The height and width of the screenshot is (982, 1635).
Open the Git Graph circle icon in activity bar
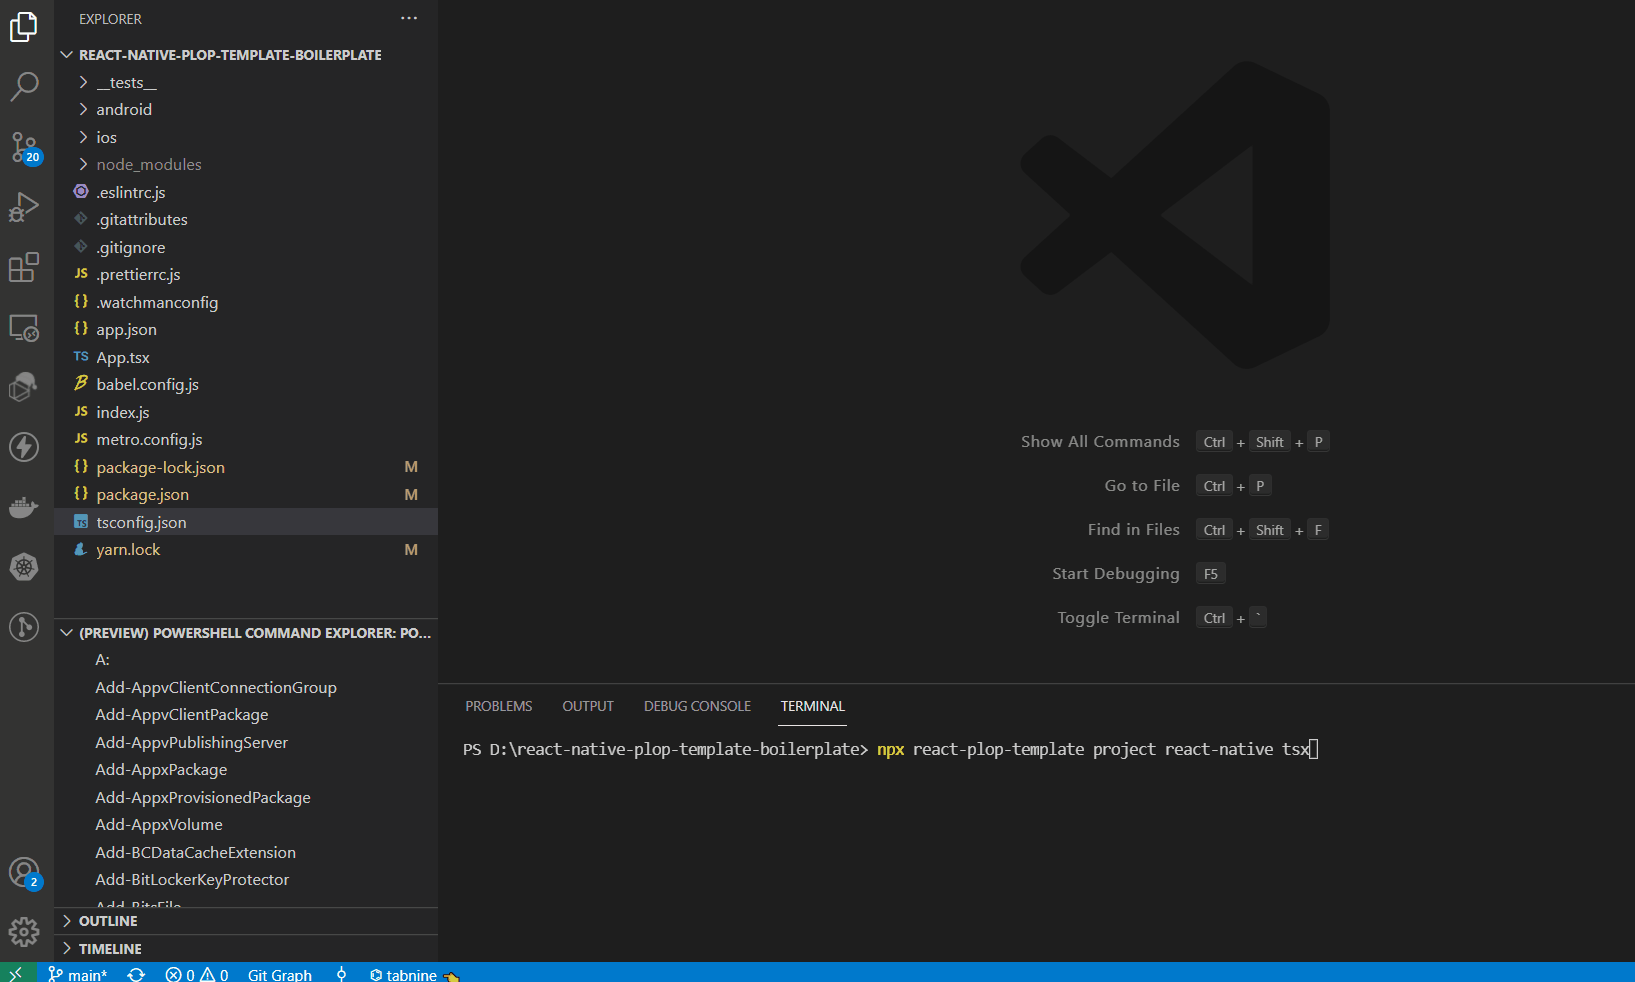[x=24, y=627]
